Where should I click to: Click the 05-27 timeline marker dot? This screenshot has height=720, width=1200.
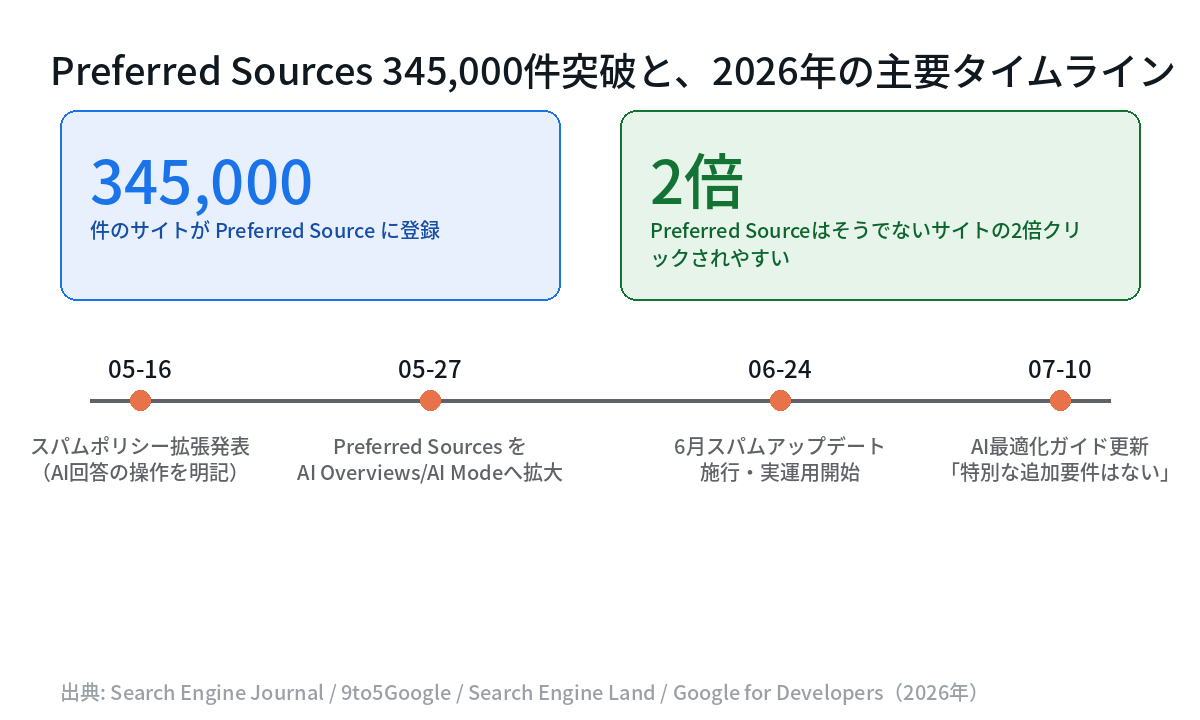(x=430, y=401)
